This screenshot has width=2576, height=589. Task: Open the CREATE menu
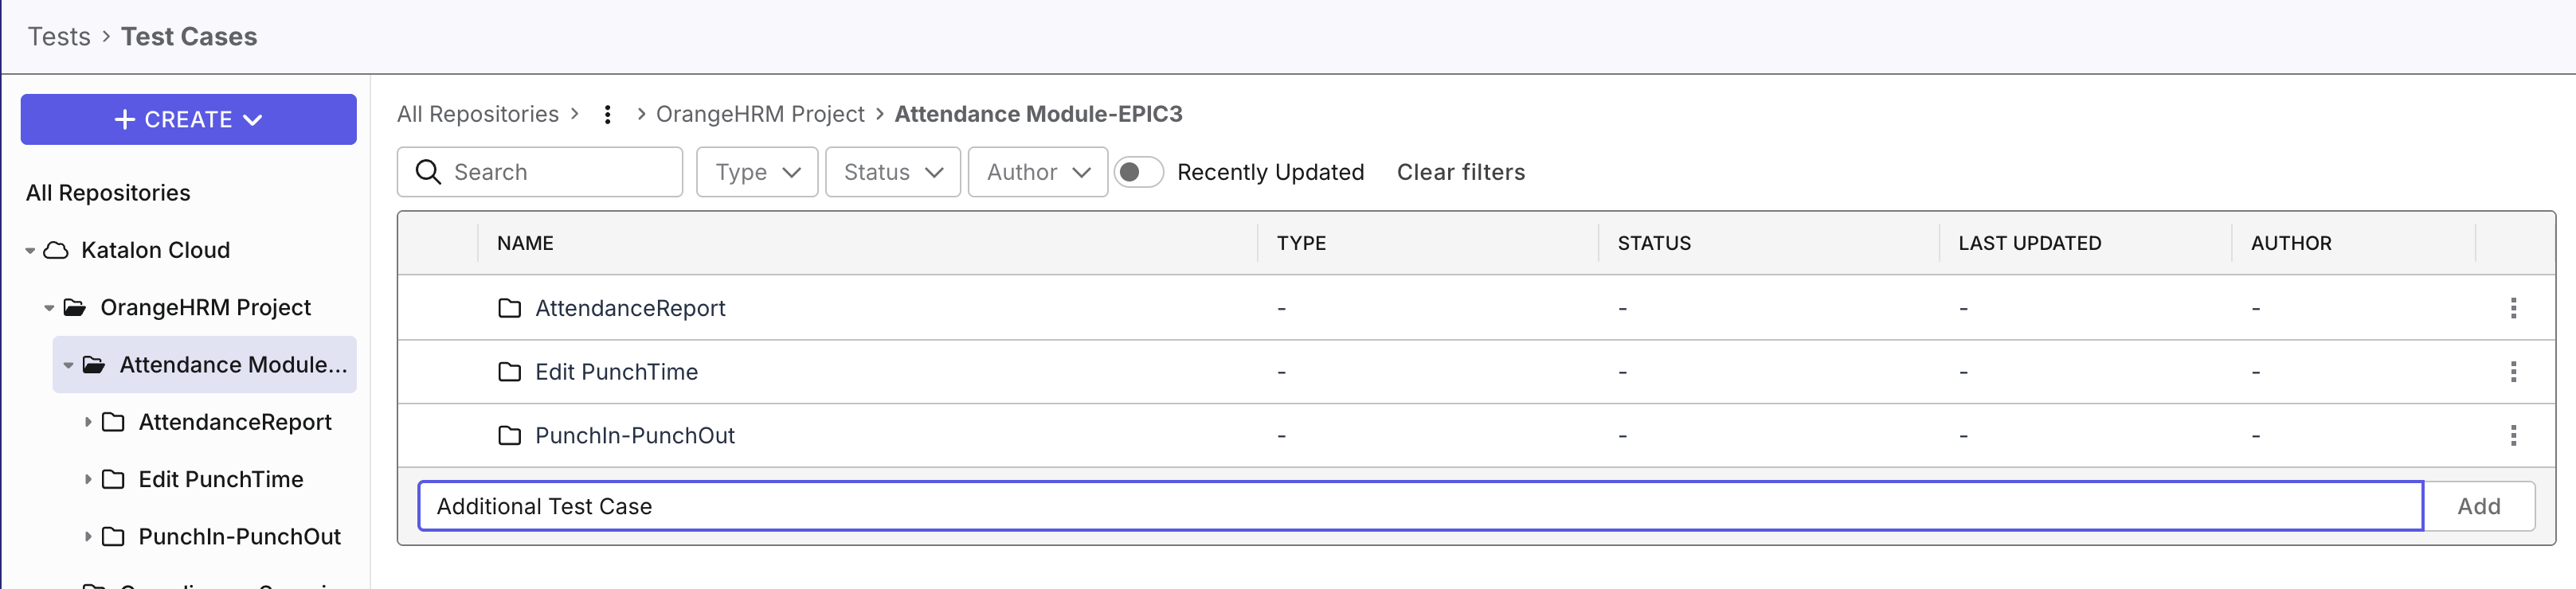tap(188, 119)
